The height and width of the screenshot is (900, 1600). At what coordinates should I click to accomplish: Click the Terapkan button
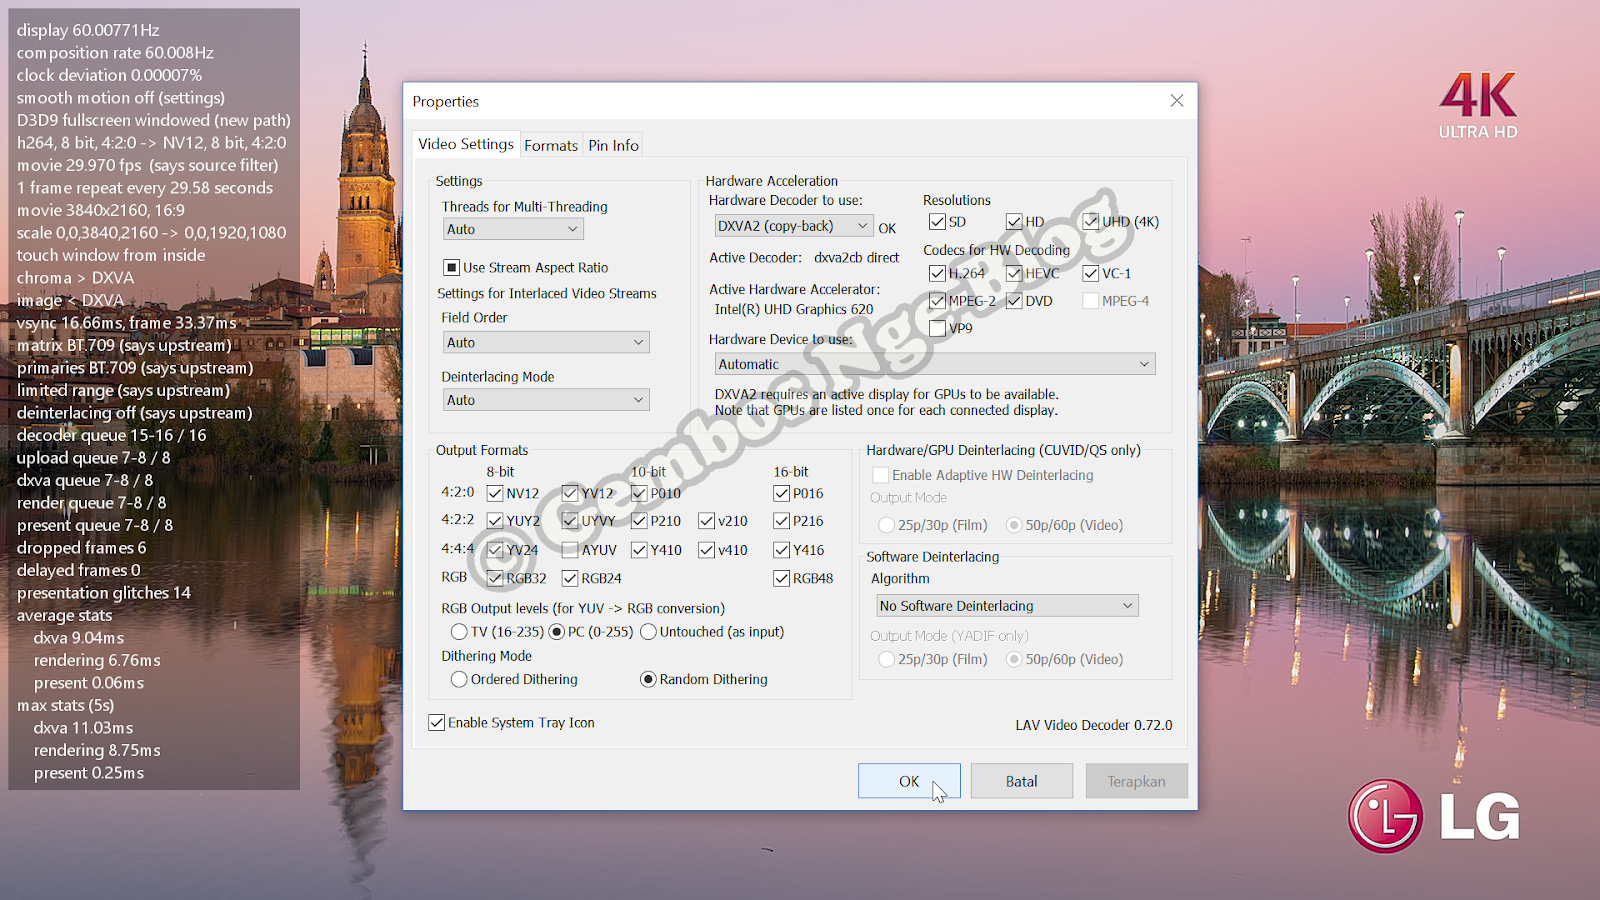(1136, 781)
